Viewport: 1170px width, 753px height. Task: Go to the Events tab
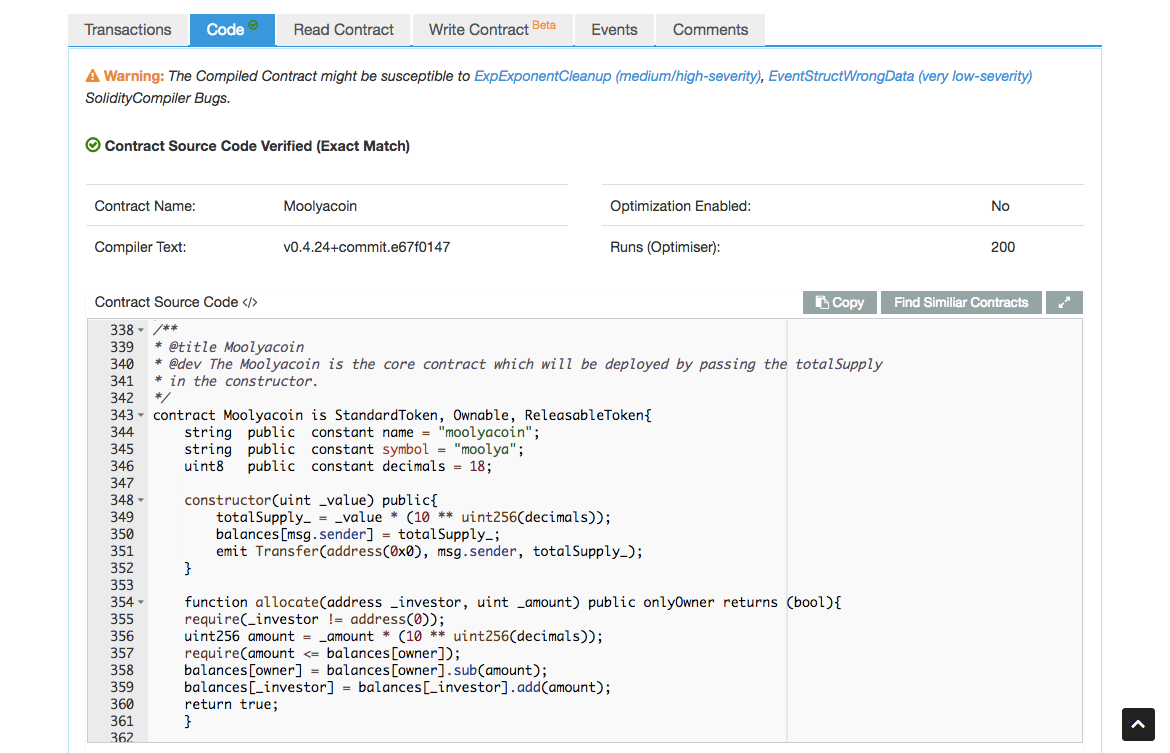614,30
